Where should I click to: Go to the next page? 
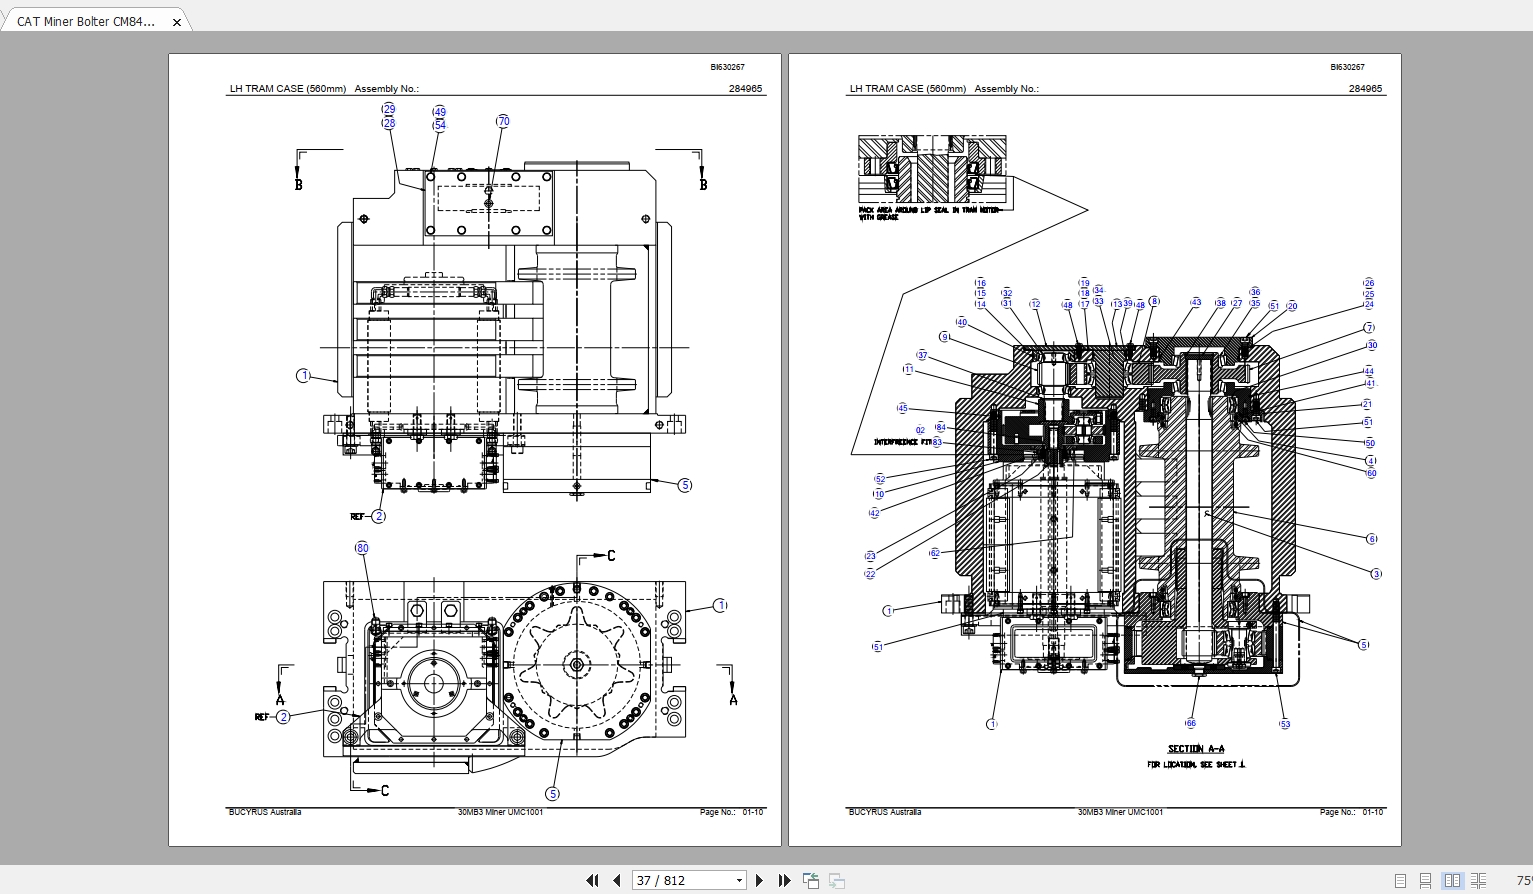[x=759, y=880]
